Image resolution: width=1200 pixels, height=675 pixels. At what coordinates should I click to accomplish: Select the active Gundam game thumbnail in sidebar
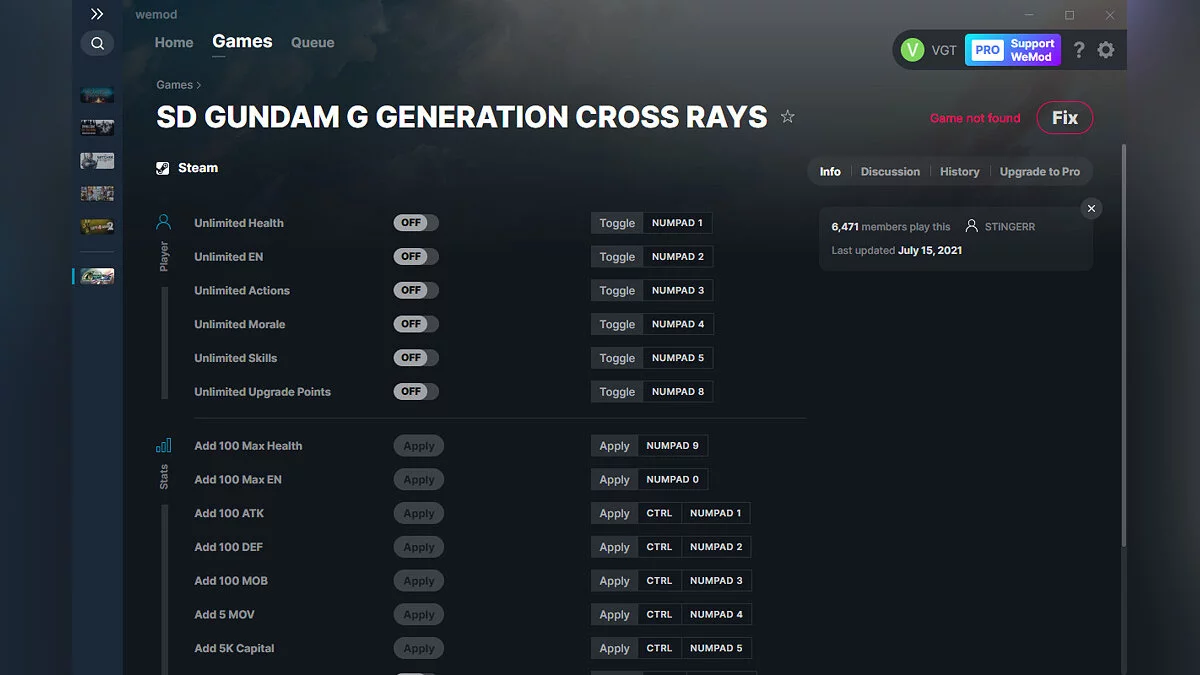click(97, 275)
